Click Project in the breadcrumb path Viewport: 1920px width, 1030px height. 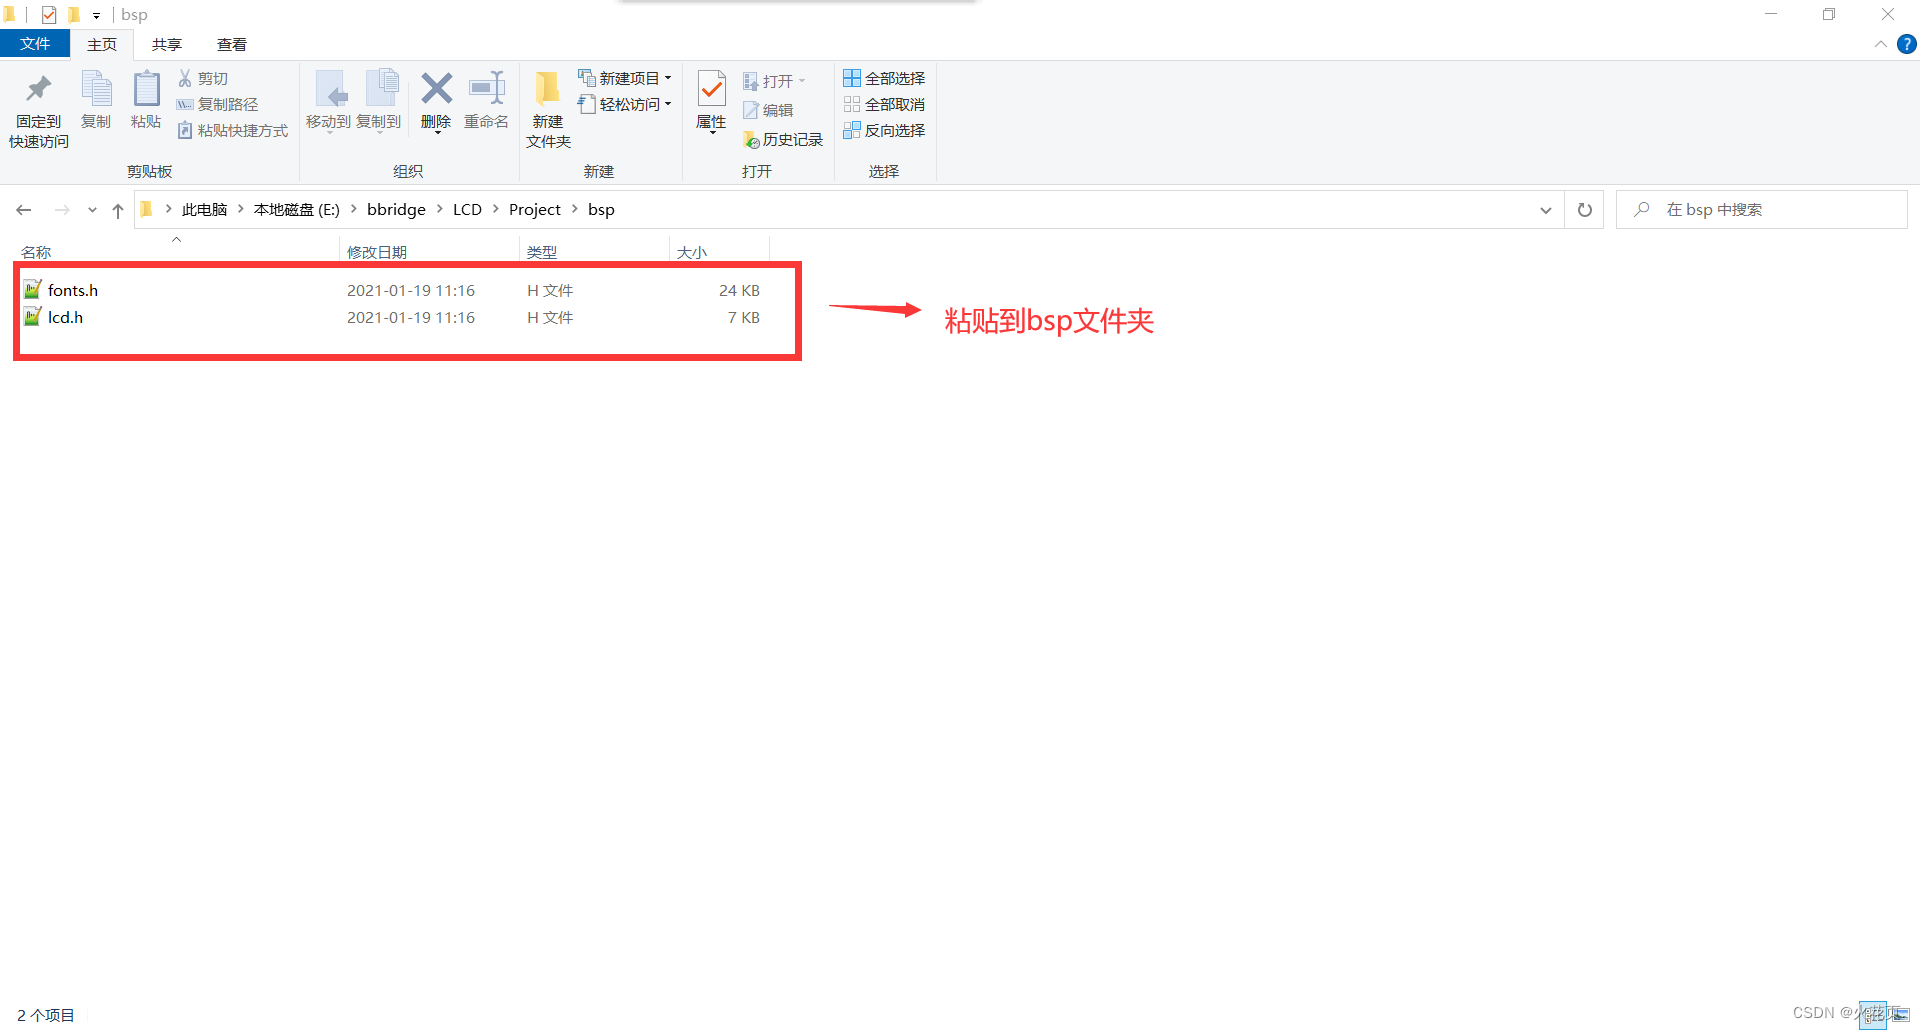pyautogui.click(x=535, y=209)
